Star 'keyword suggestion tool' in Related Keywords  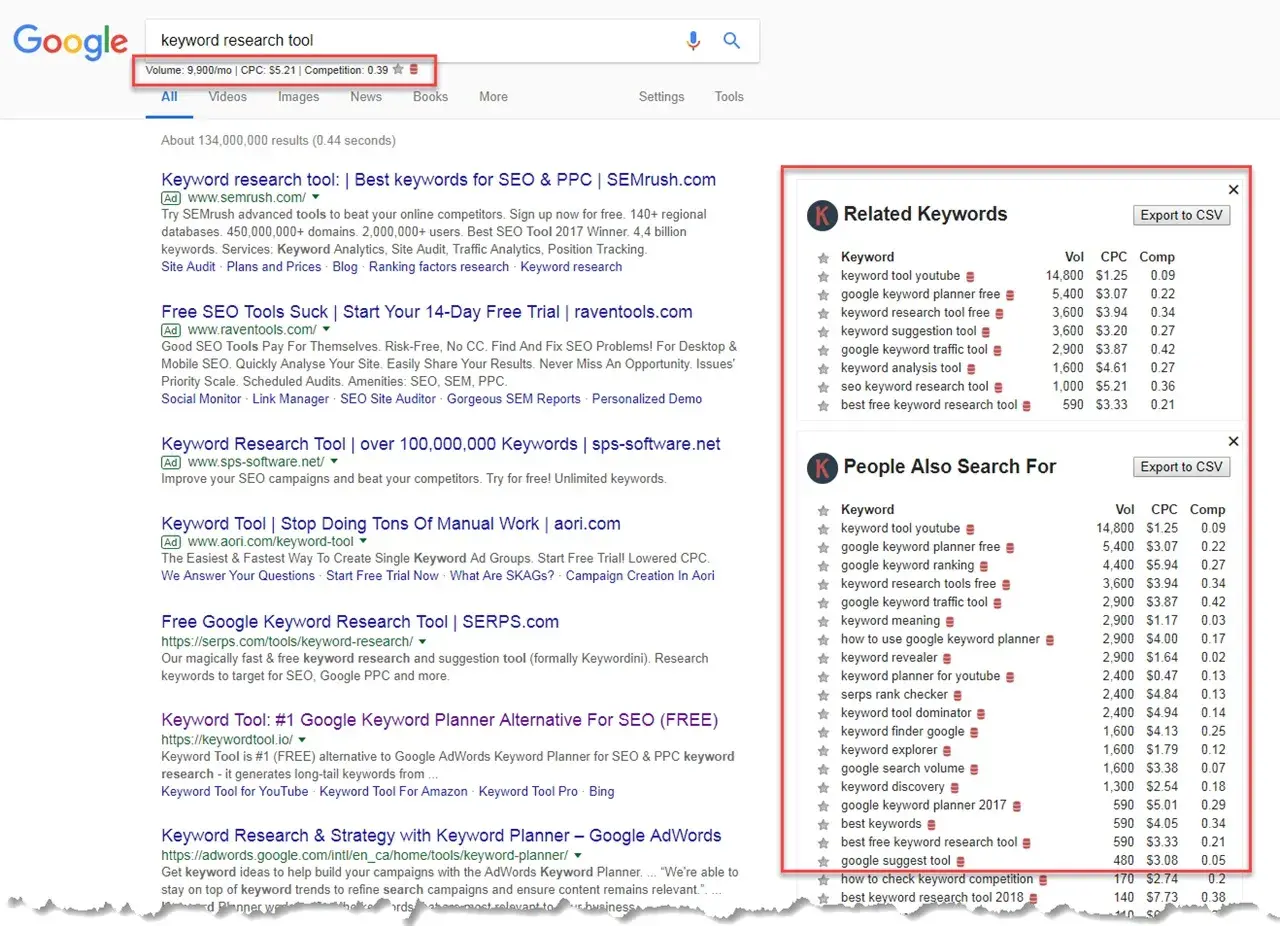(823, 332)
